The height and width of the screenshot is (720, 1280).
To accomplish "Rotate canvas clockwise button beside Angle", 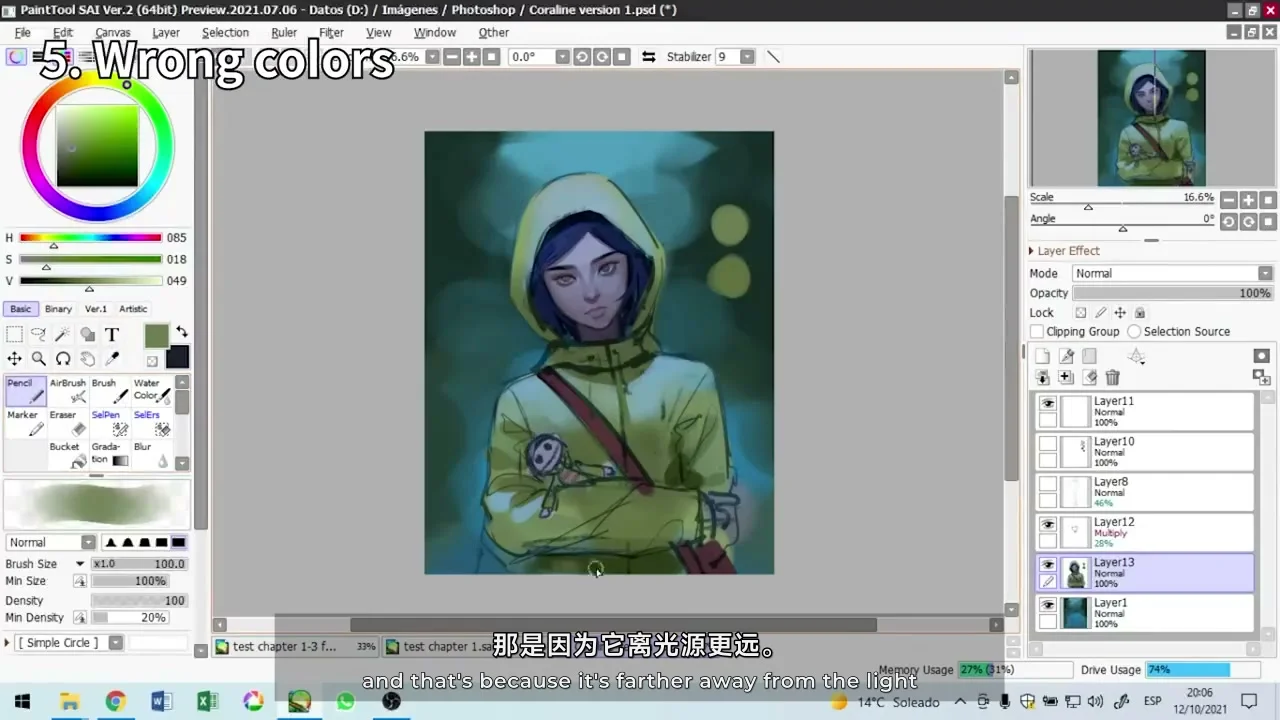I will (x=1248, y=221).
